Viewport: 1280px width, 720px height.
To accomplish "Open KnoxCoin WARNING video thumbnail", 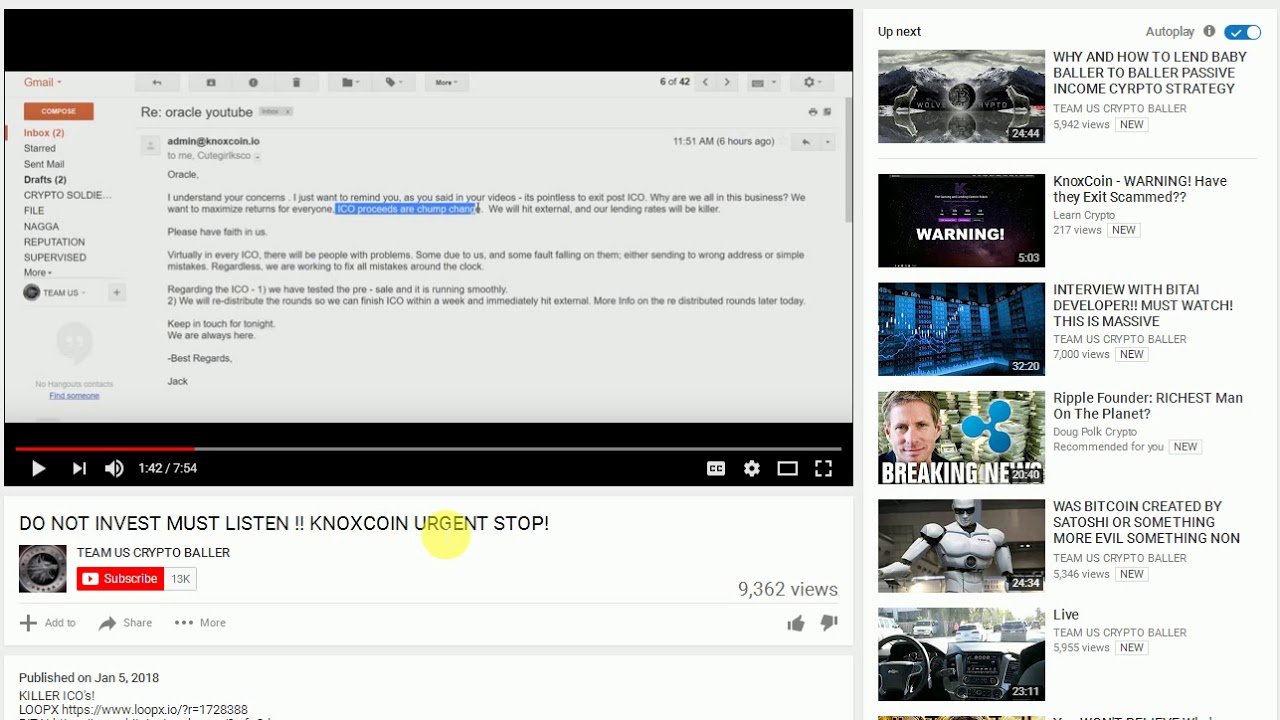I will coord(961,221).
